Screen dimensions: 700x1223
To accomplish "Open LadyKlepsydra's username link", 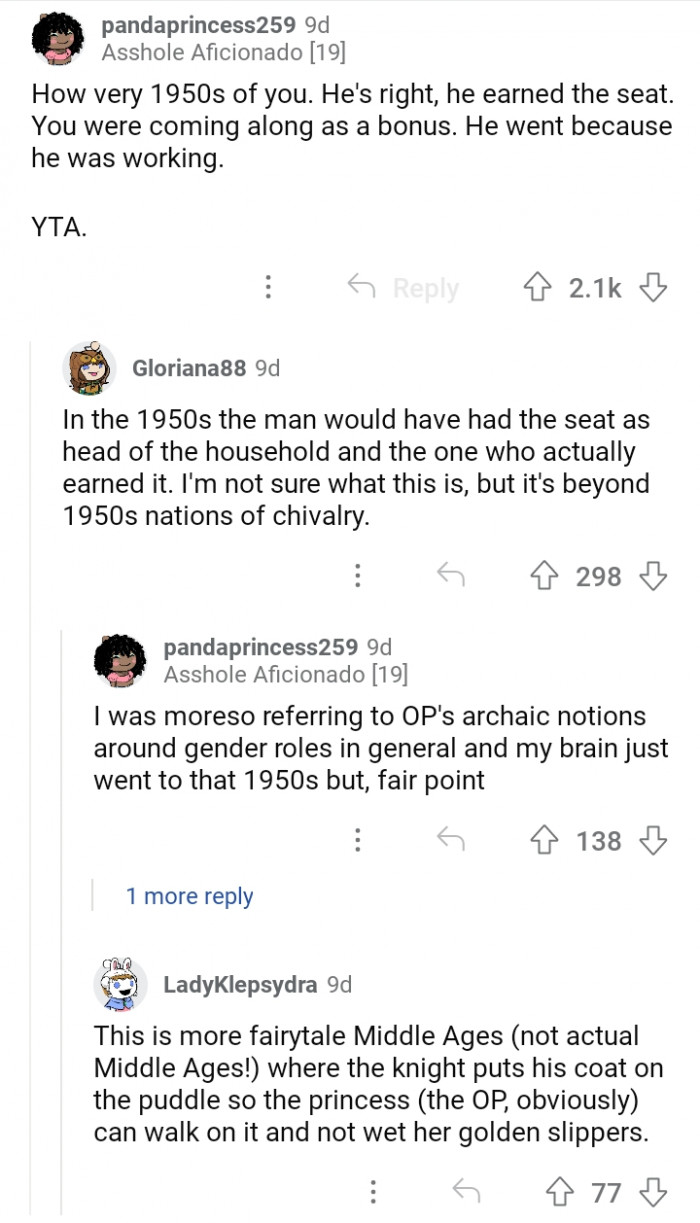I will 241,984.
